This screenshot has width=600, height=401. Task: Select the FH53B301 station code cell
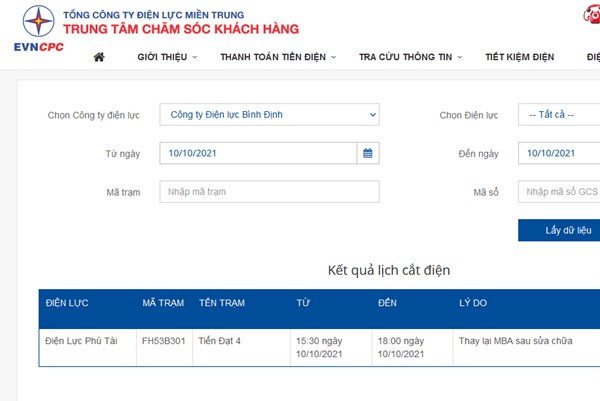[165, 347]
